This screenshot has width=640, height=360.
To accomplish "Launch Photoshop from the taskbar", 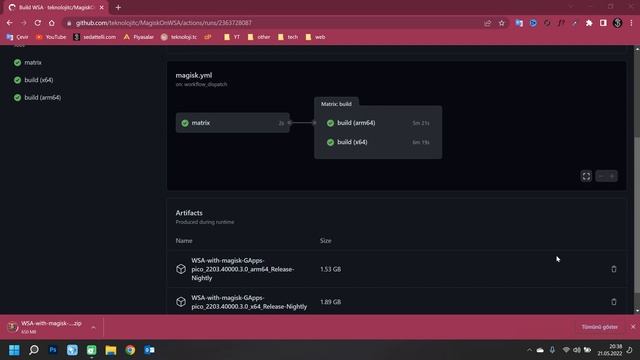I will (53, 350).
